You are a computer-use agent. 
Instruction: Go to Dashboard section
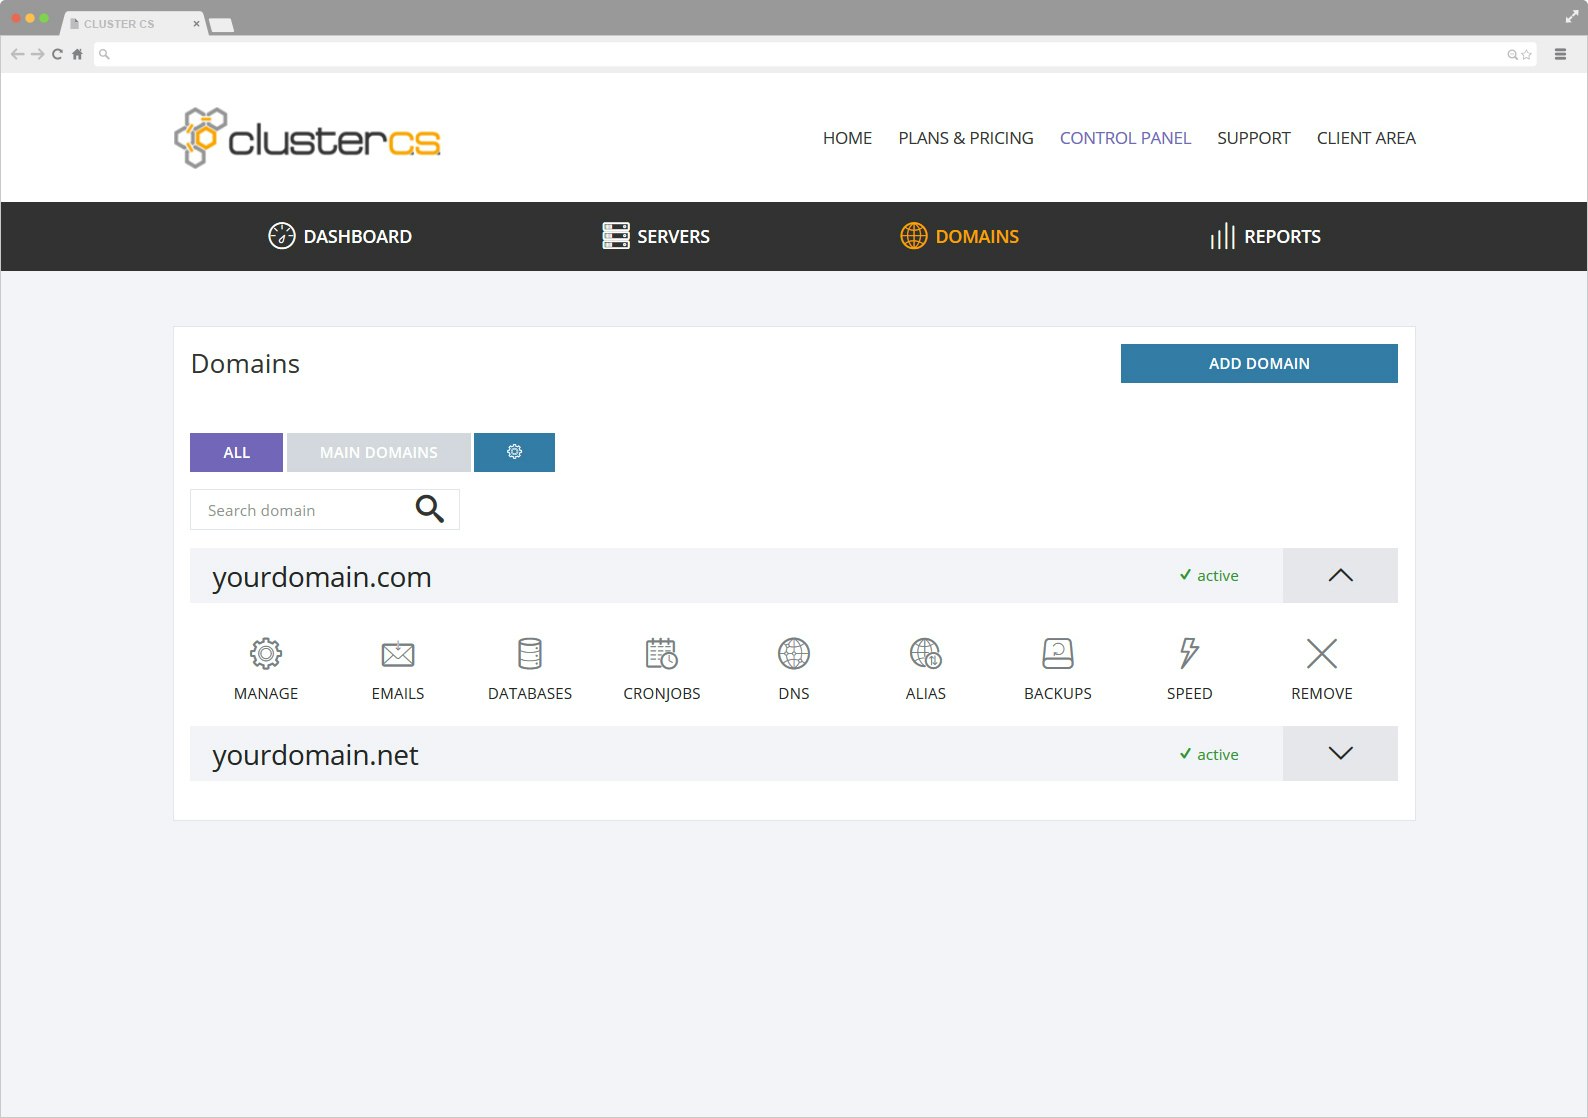tap(340, 236)
